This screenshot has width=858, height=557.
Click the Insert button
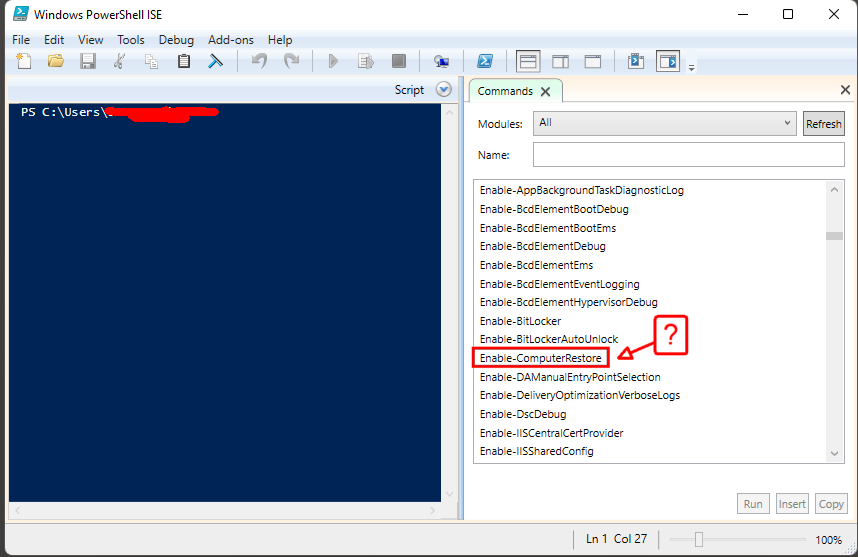[792, 504]
